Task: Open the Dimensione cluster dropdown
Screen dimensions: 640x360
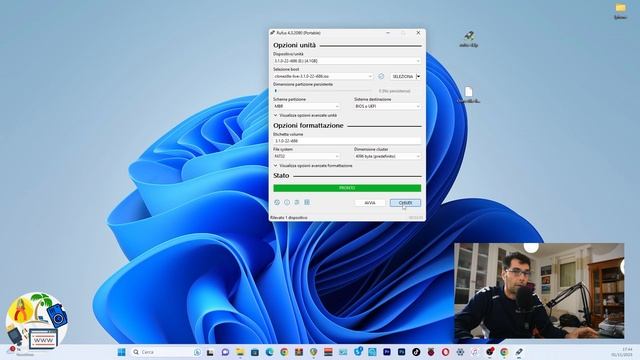Action: 387,156
